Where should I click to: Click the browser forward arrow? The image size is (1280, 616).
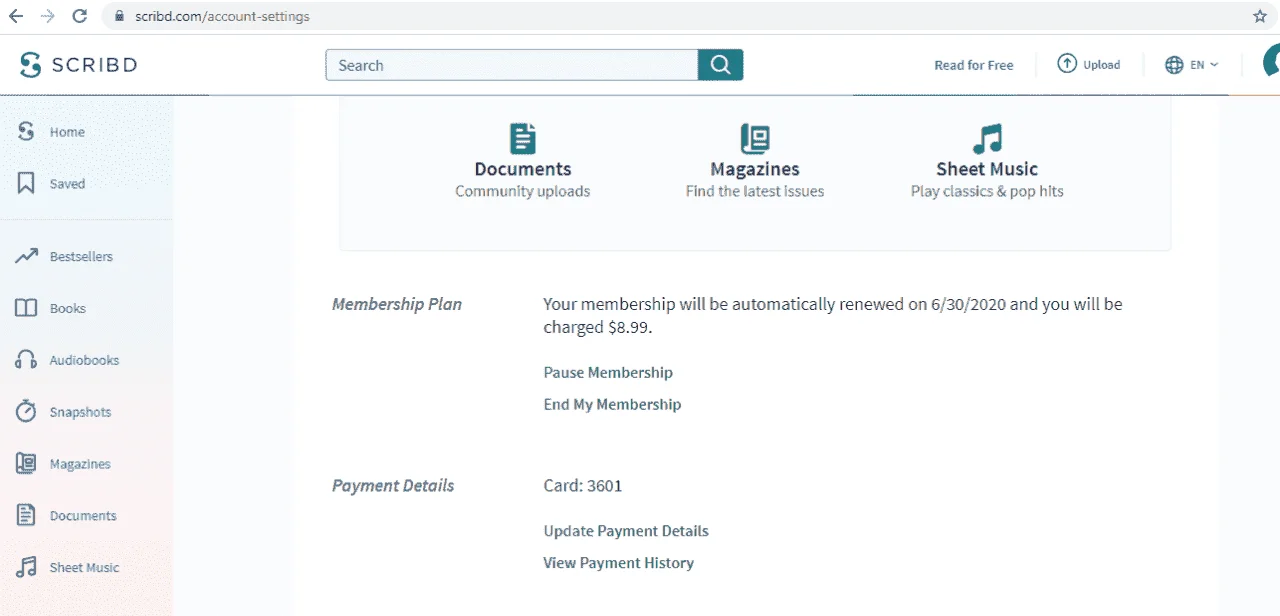point(48,16)
